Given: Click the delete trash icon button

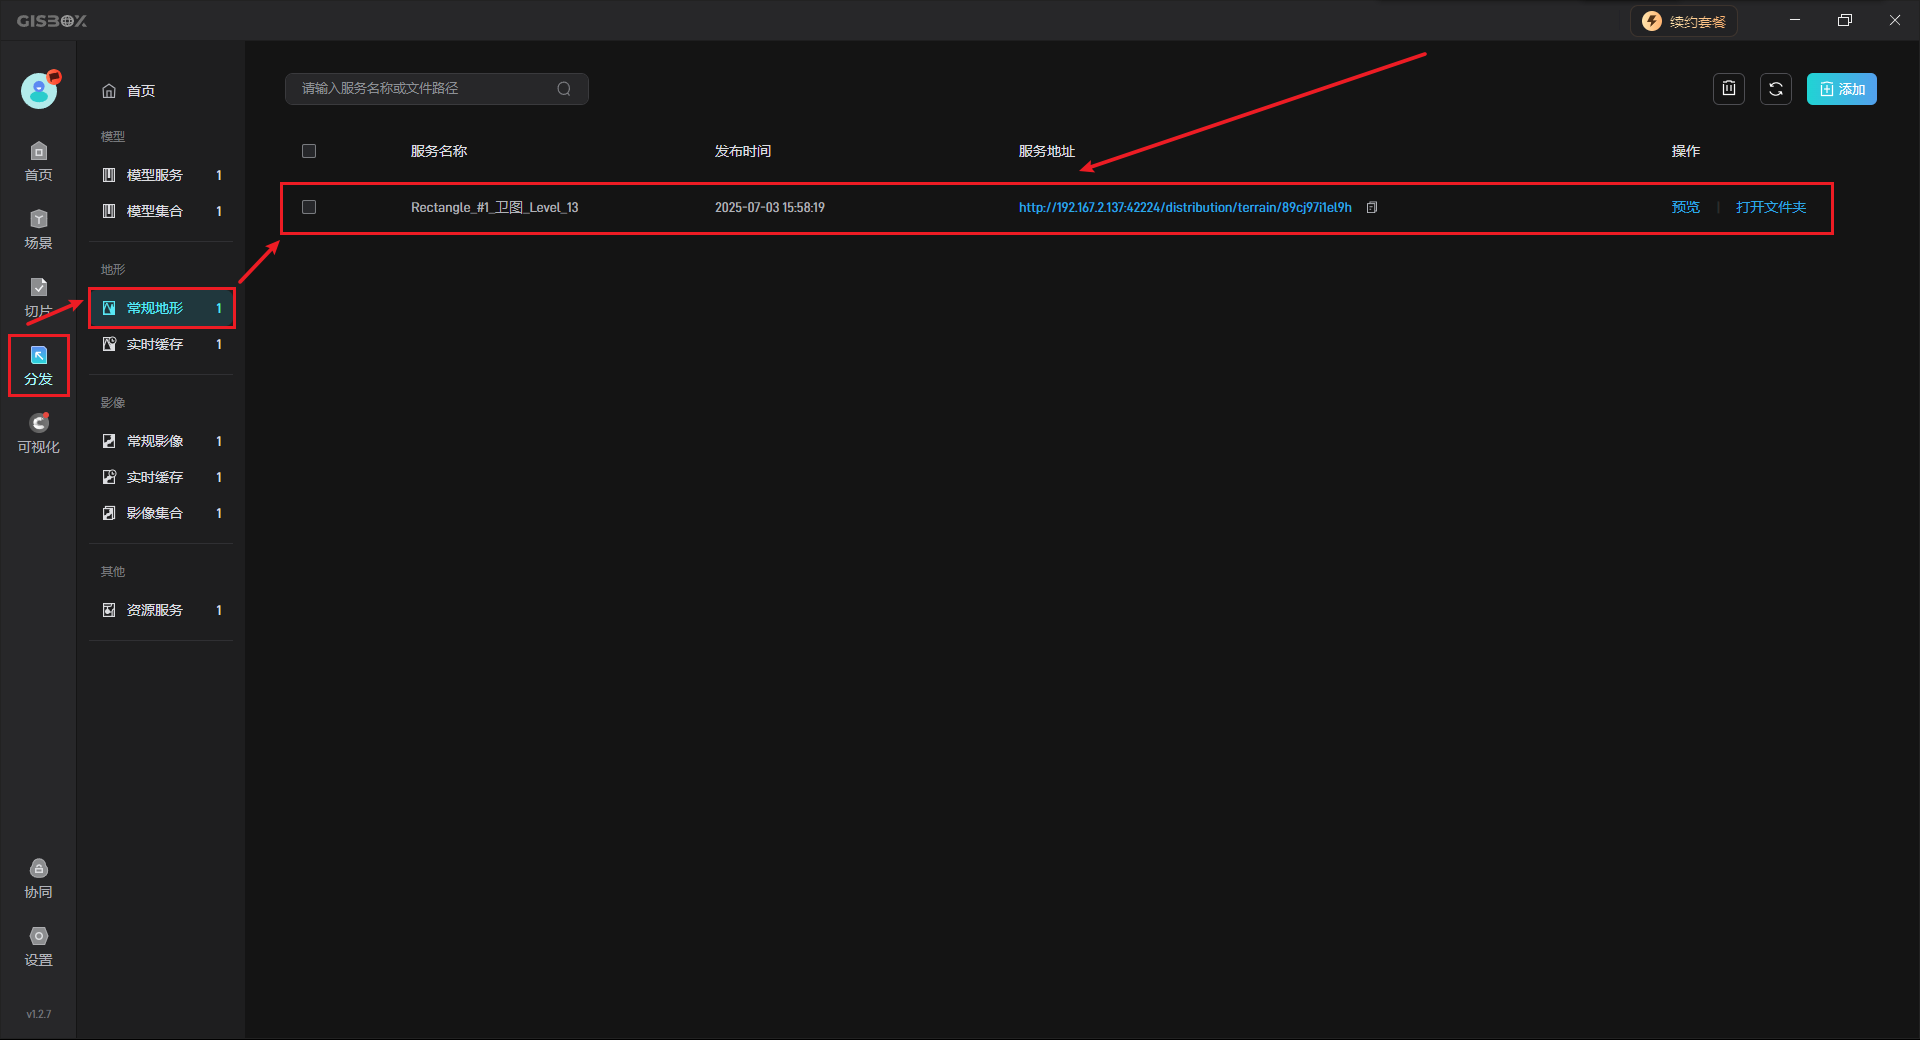Looking at the screenshot, I should click(1729, 89).
